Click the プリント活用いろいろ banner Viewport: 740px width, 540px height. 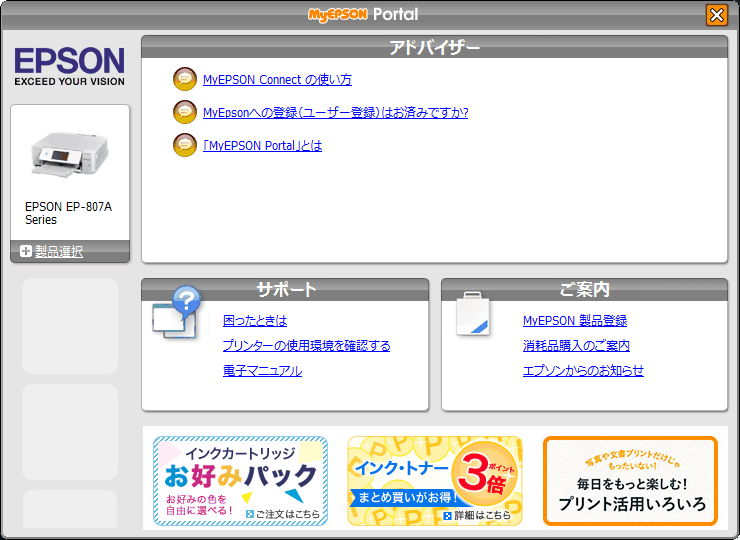click(x=631, y=481)
